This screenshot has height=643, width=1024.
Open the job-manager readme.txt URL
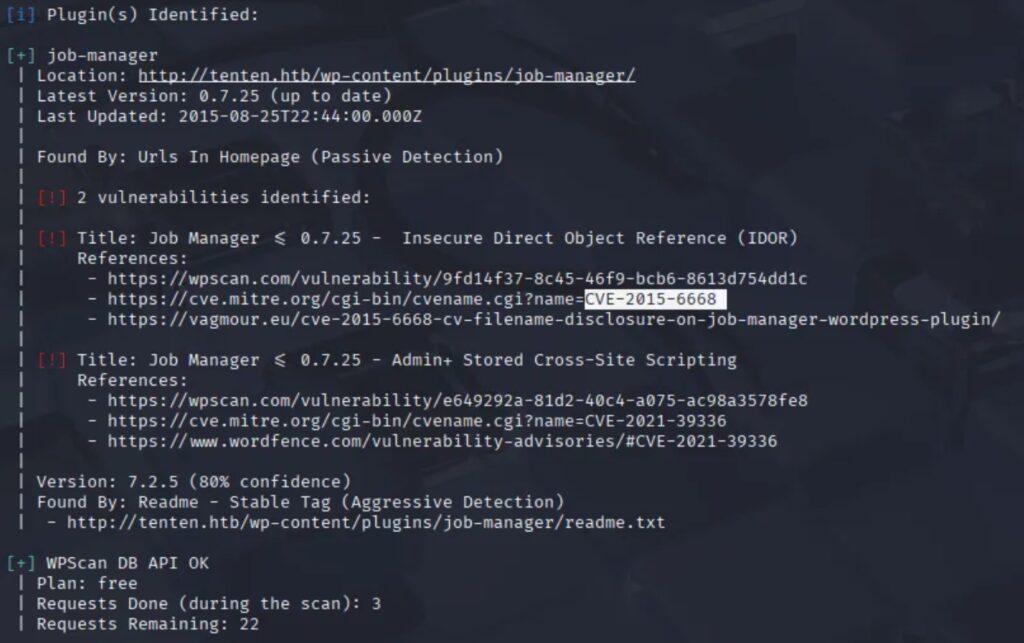click(x=366, y=522)
